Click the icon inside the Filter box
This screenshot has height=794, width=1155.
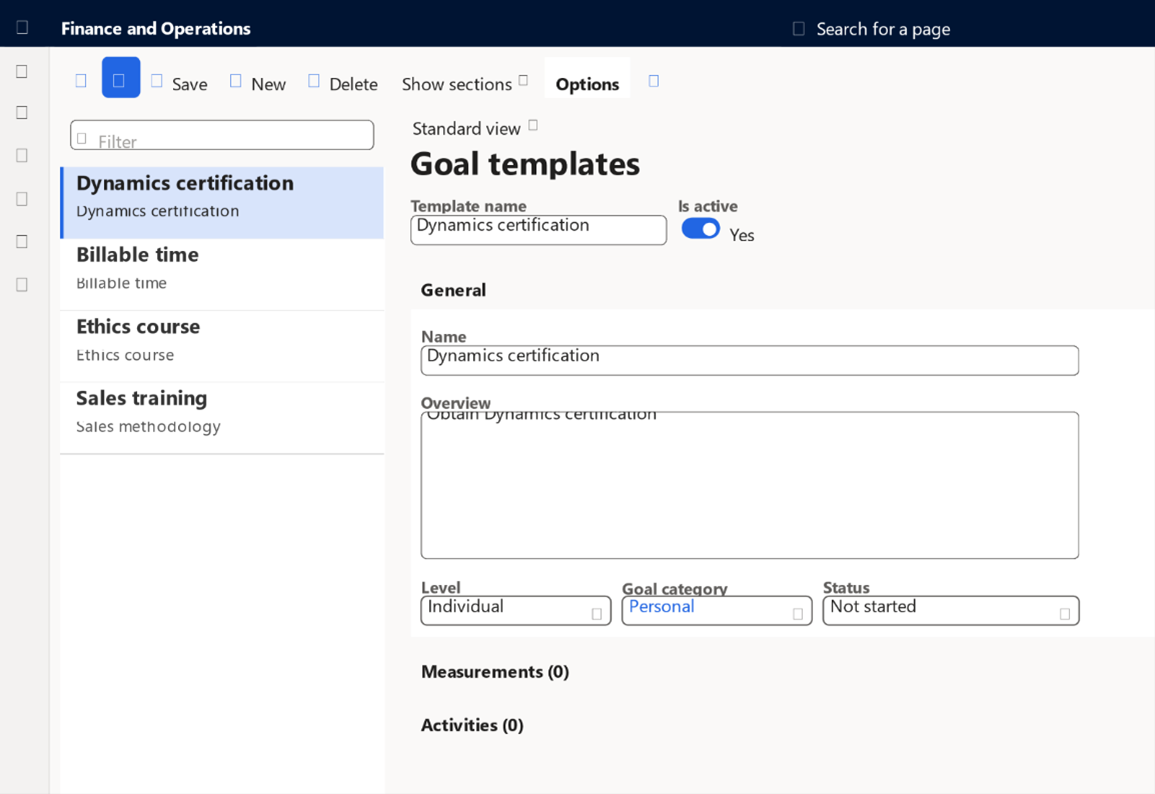tap(82, 138)
